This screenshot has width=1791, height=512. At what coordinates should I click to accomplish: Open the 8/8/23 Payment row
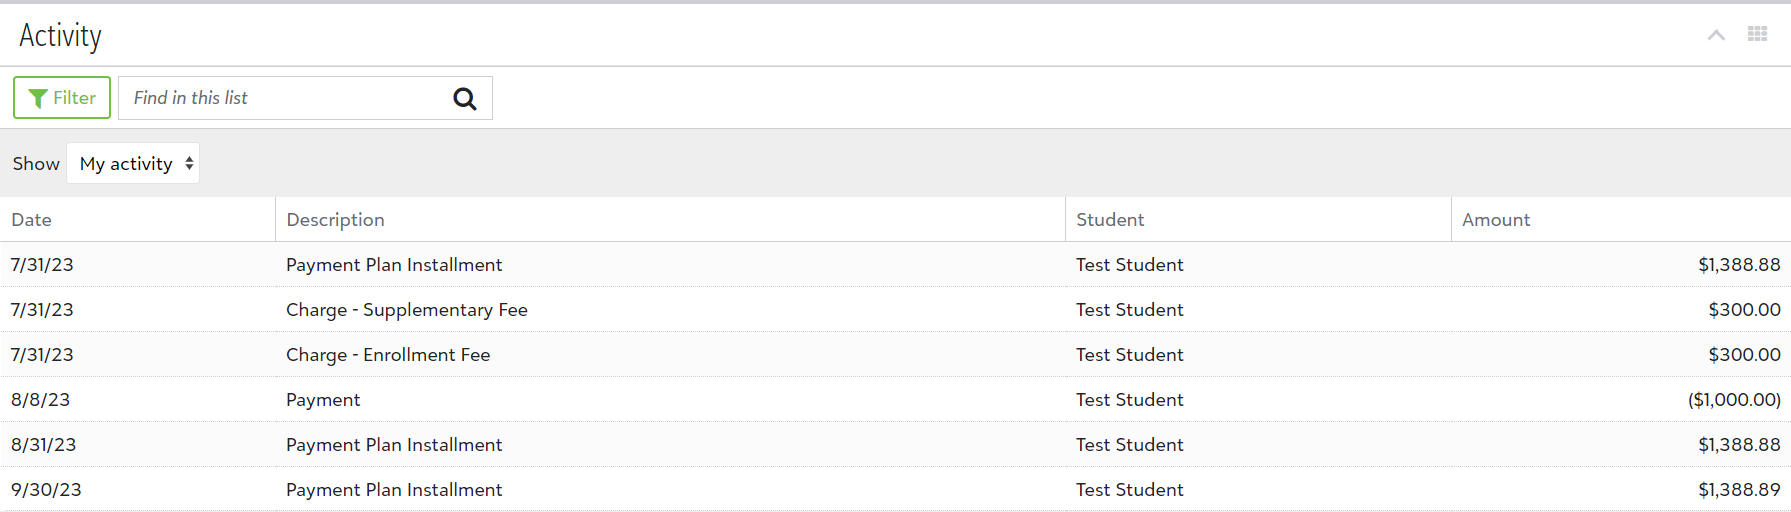(x=323, y=400)
